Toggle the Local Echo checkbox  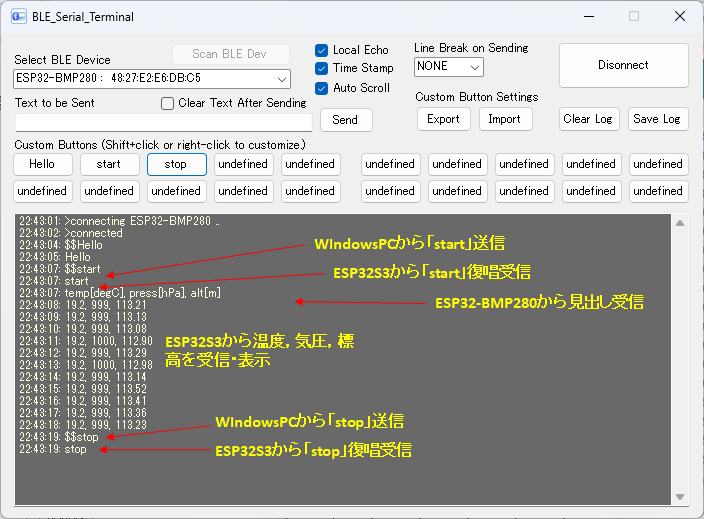[x=322, y=50]
